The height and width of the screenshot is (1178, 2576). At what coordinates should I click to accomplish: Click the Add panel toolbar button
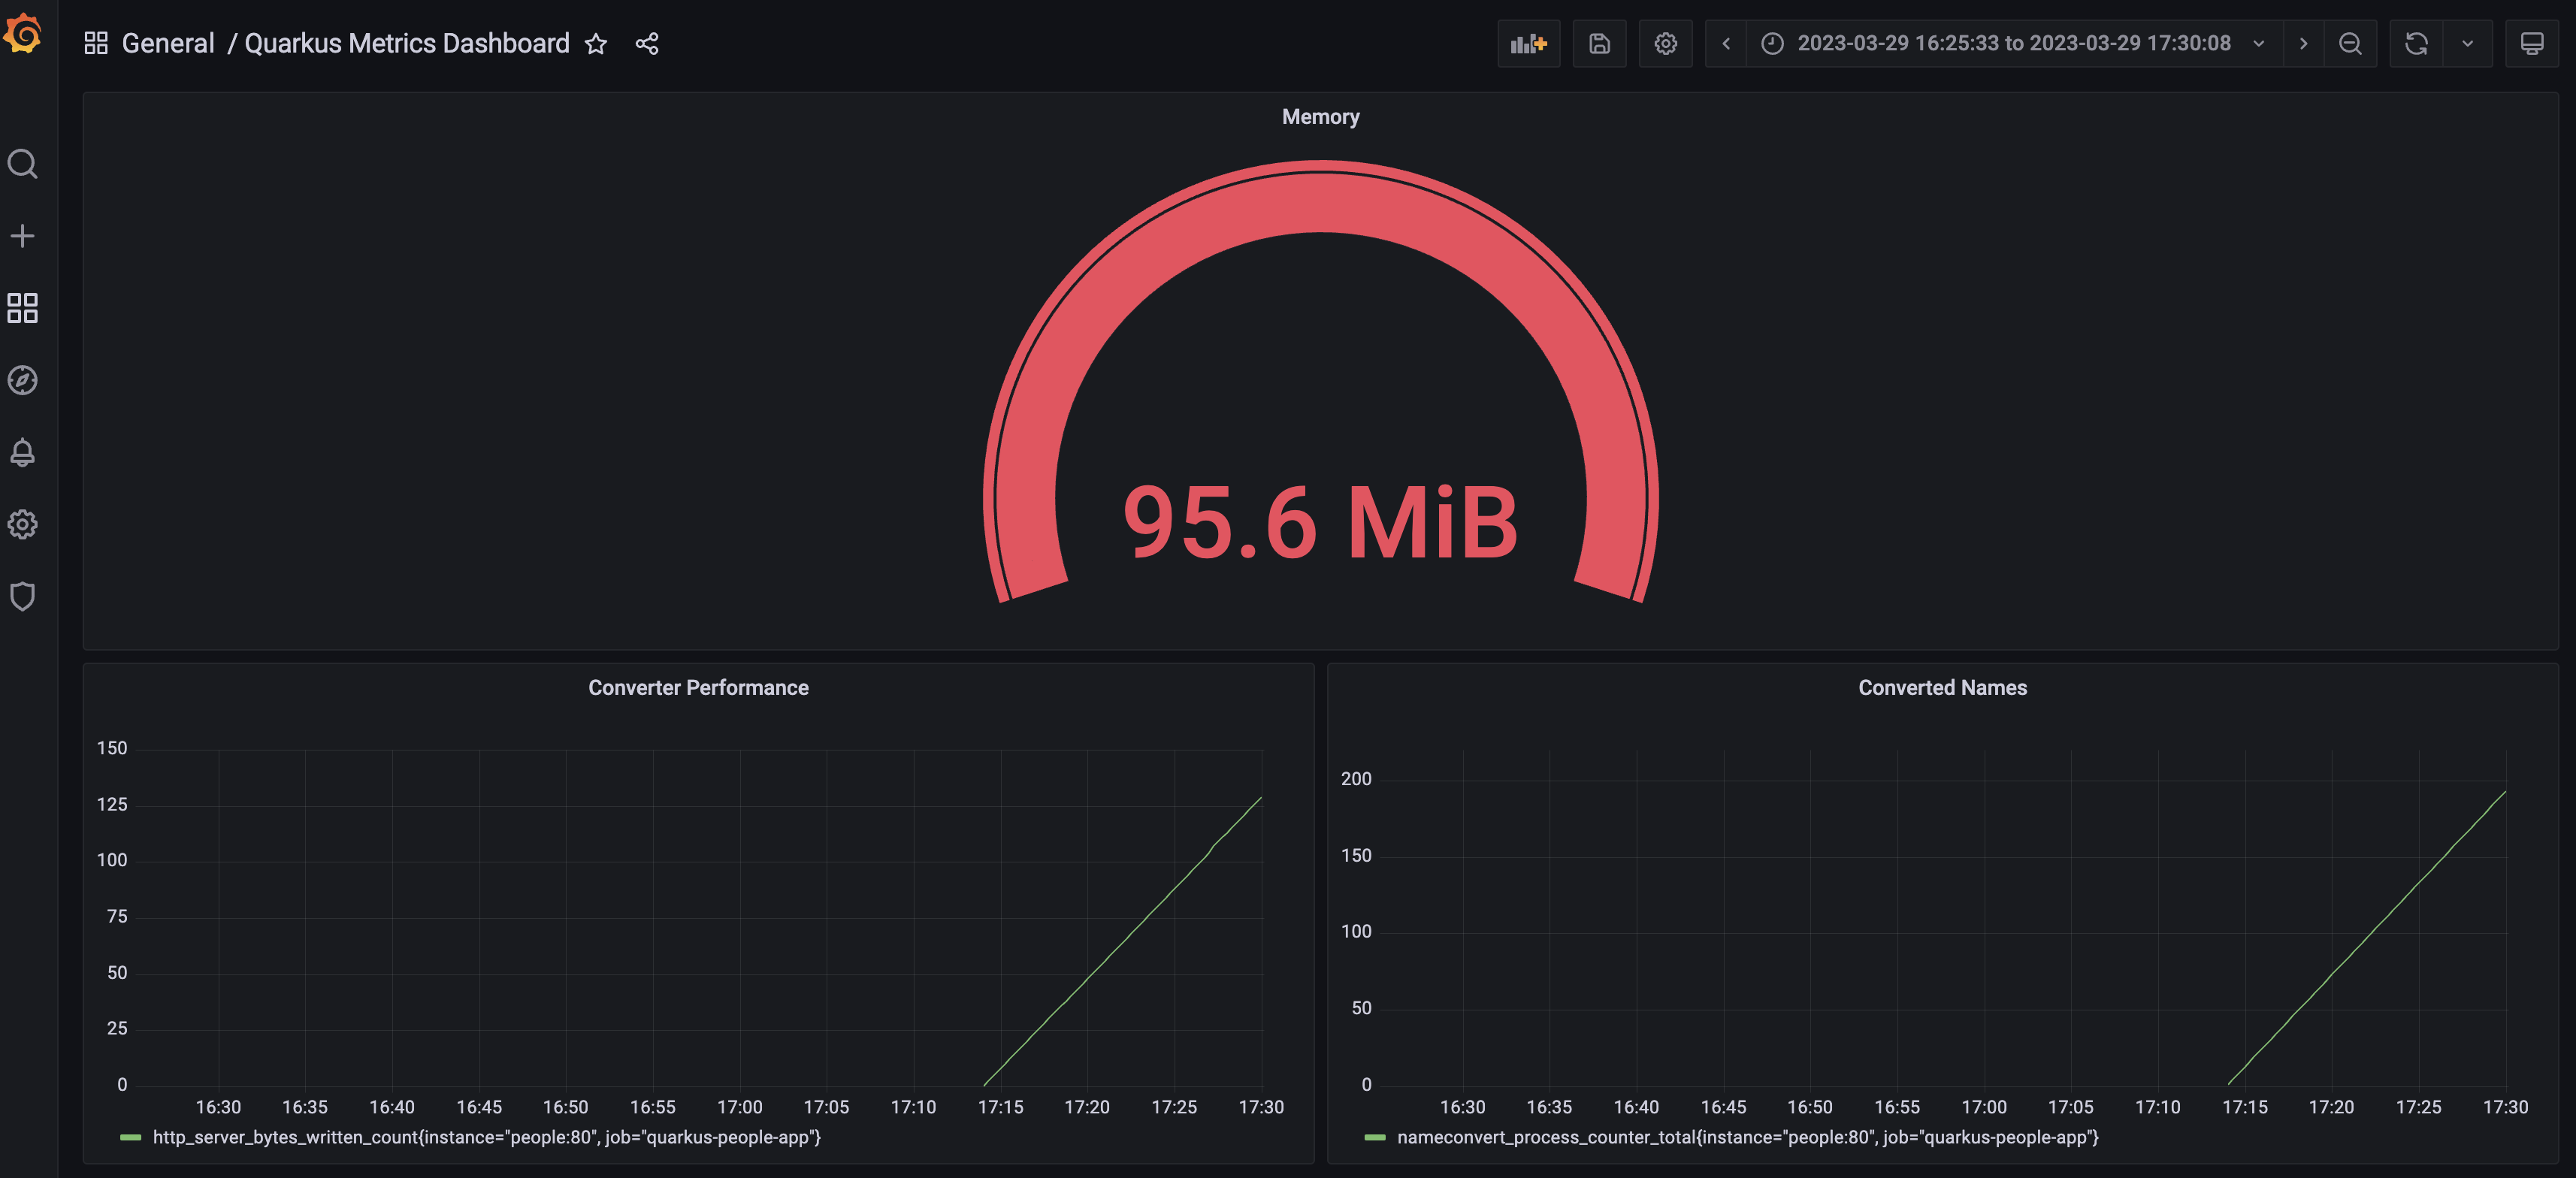(x=1528, y=44)
